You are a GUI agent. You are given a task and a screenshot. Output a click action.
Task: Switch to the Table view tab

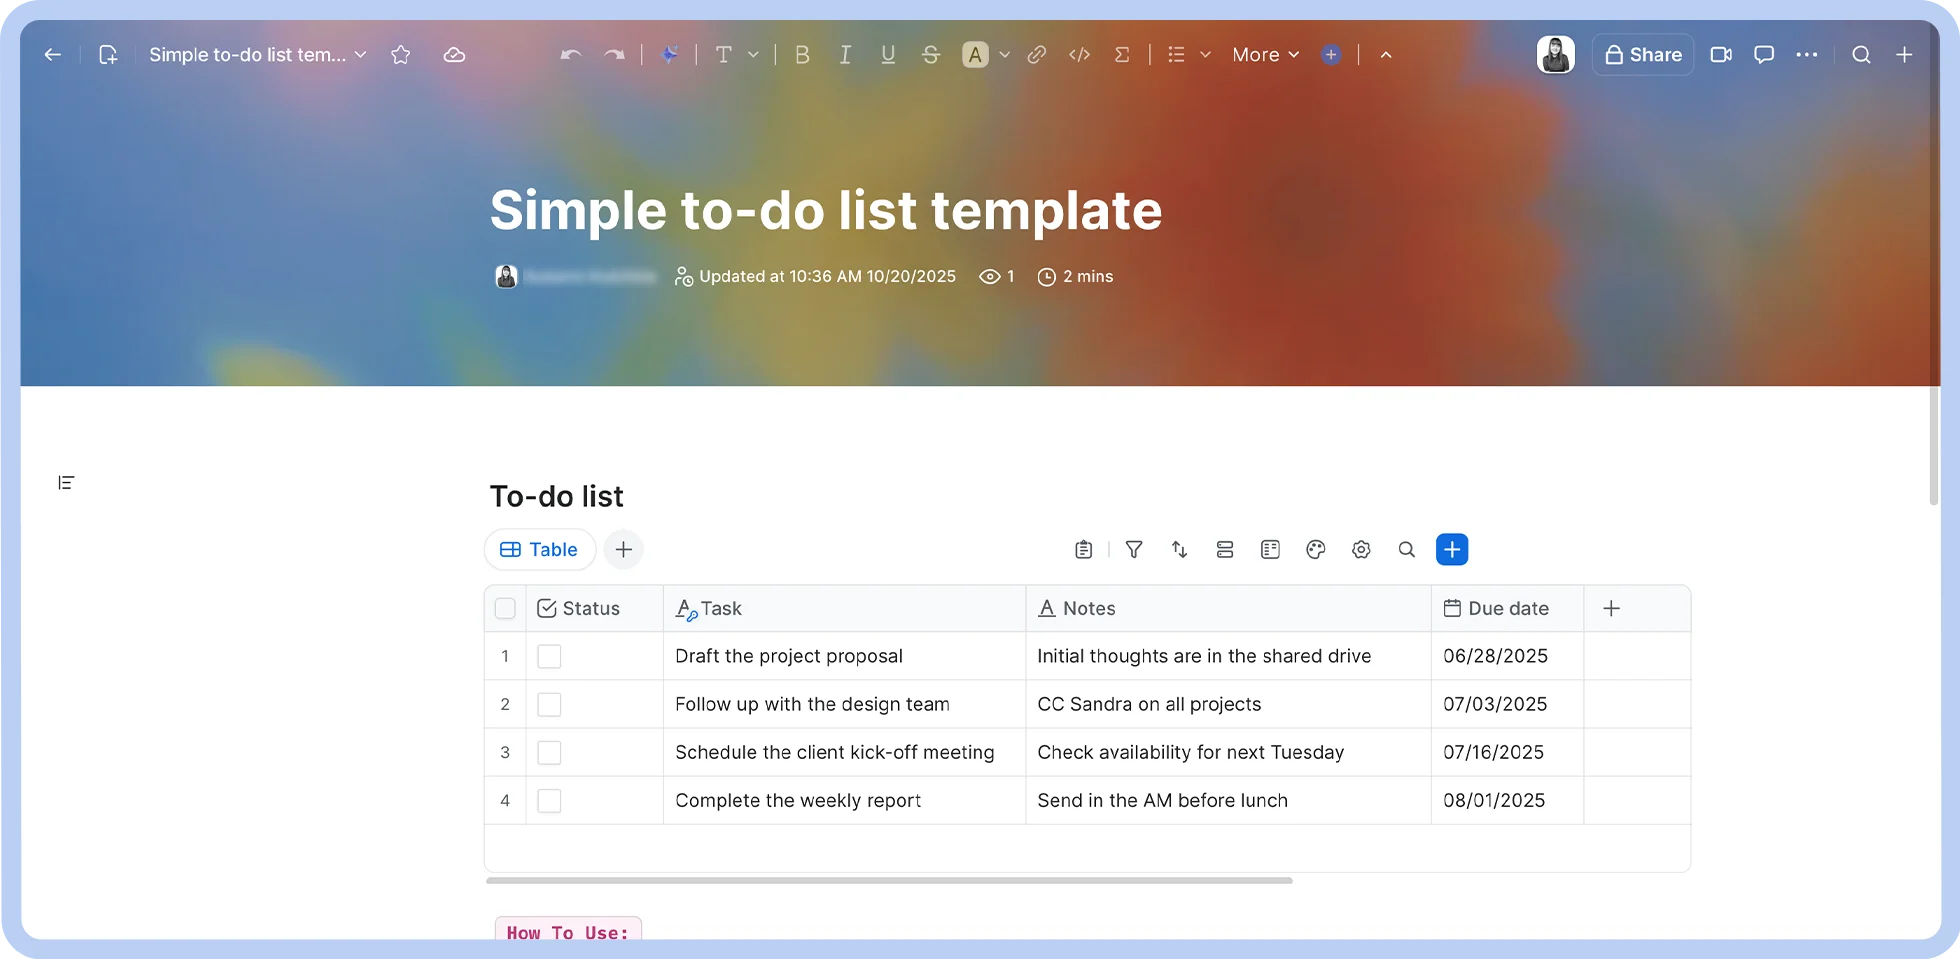click(539, 549)
